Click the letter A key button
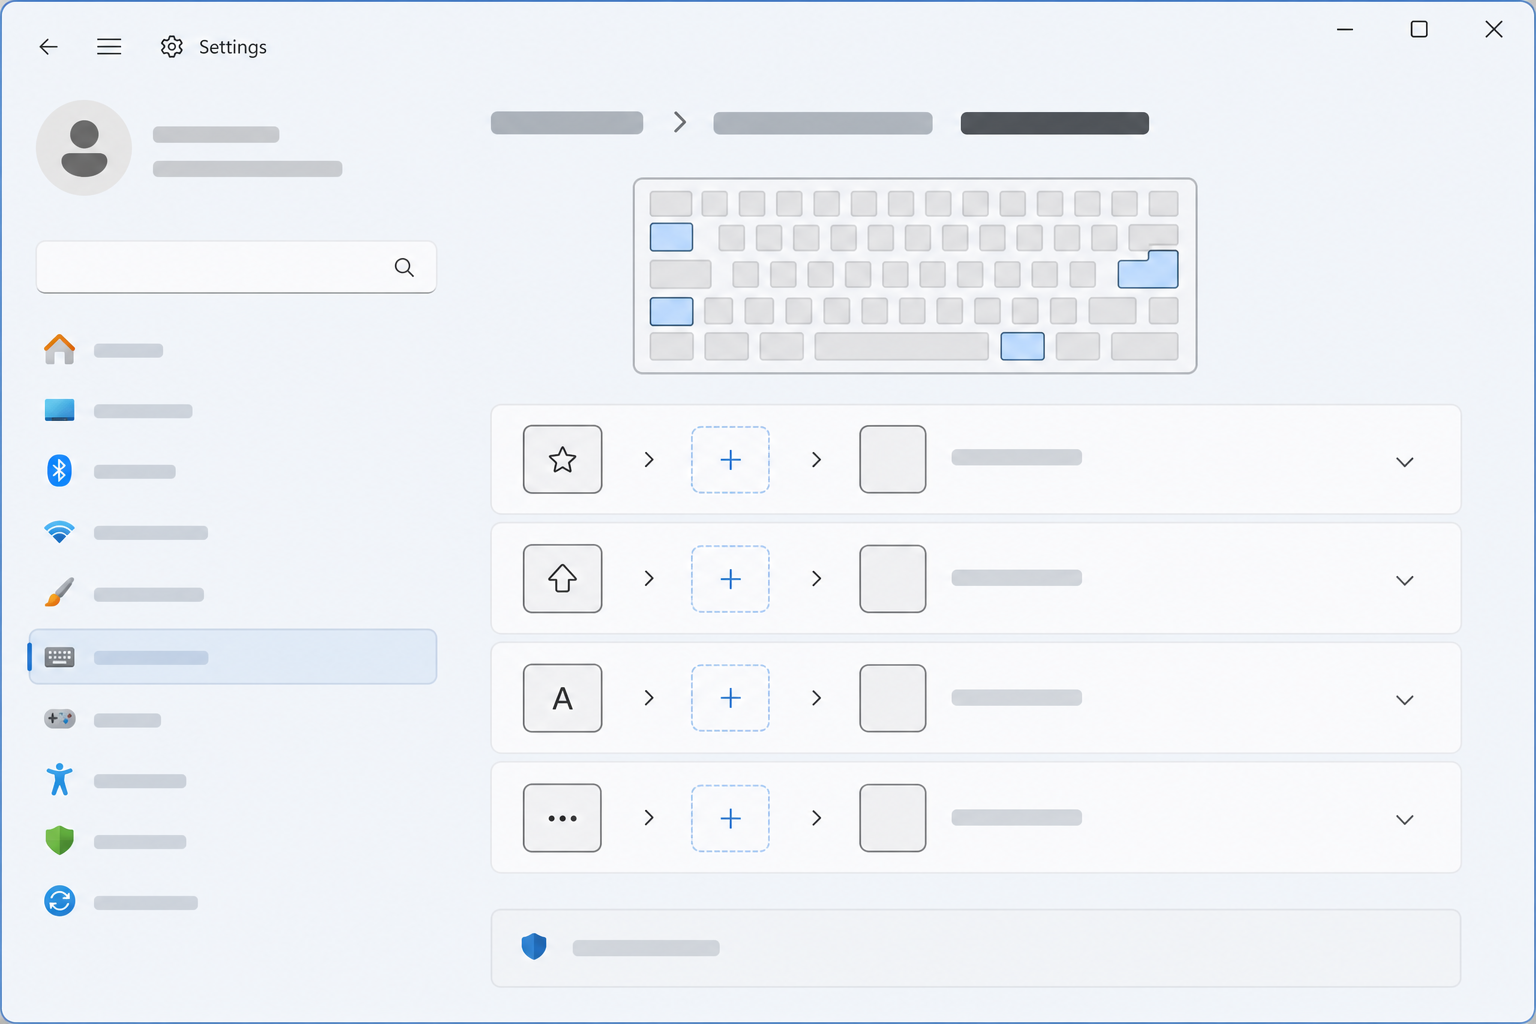Viewport: 1536px width, 1024px height. coord(563,698)
